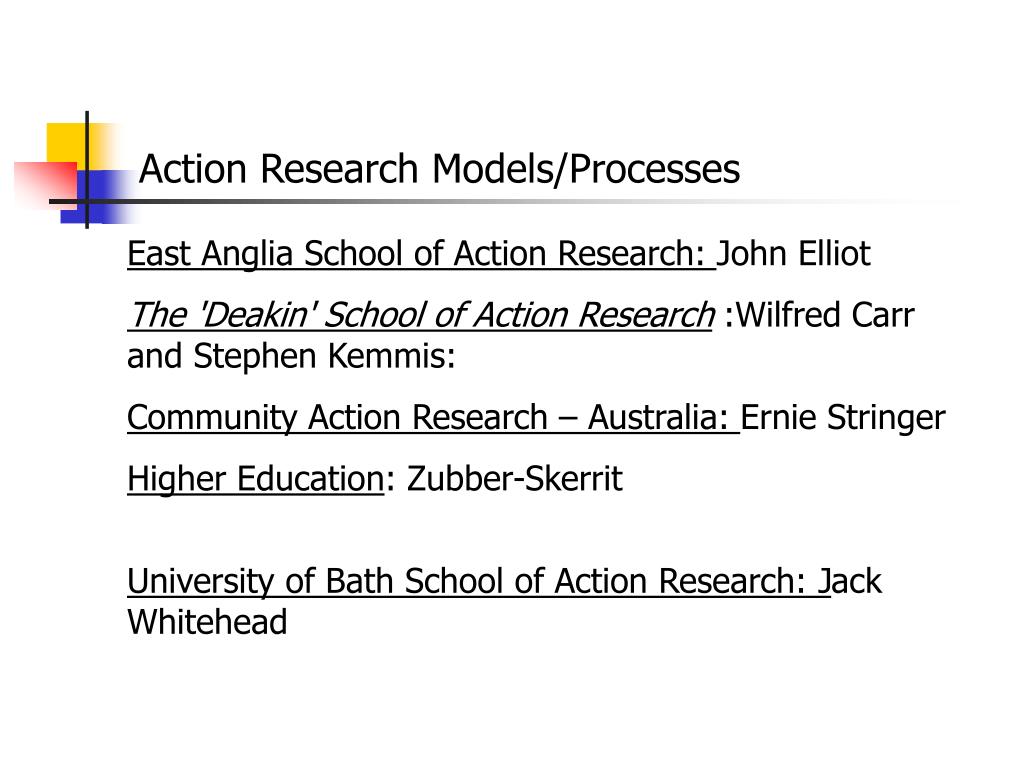The image size is (1024, 768).
Task: Click the name Whitehead
Action: click(207, 622)
